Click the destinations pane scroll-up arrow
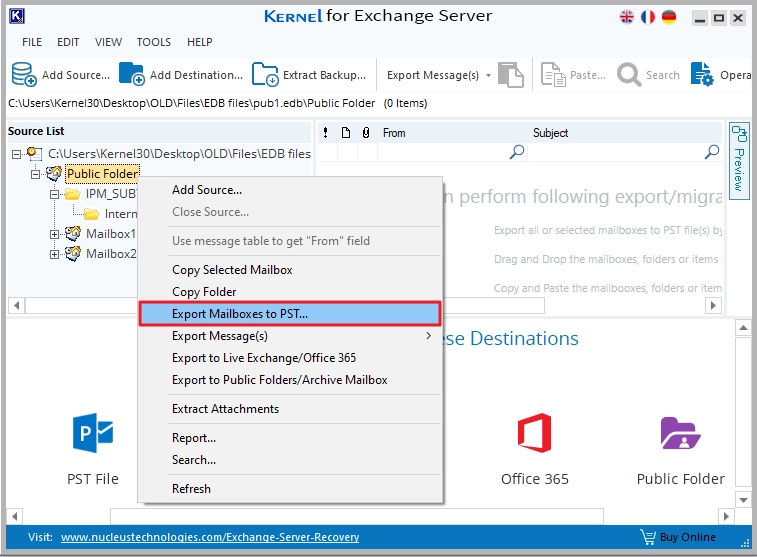The image size is (757, 557). (743, 328)
